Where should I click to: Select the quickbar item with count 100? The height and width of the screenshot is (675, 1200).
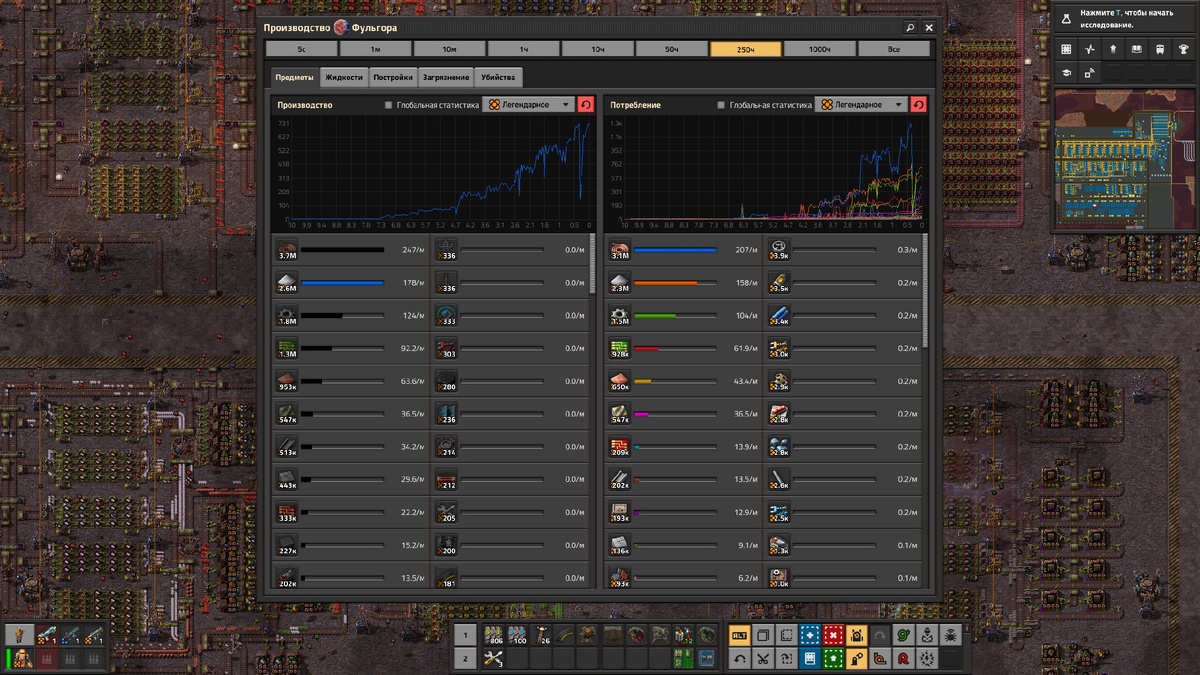coord(517,635)
